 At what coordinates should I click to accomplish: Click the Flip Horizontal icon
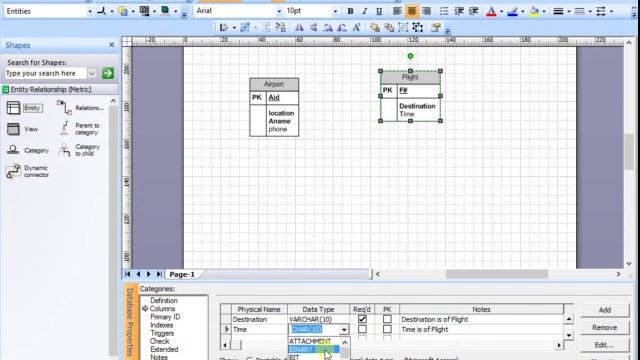pyautogui.click(x=299, y=27)
